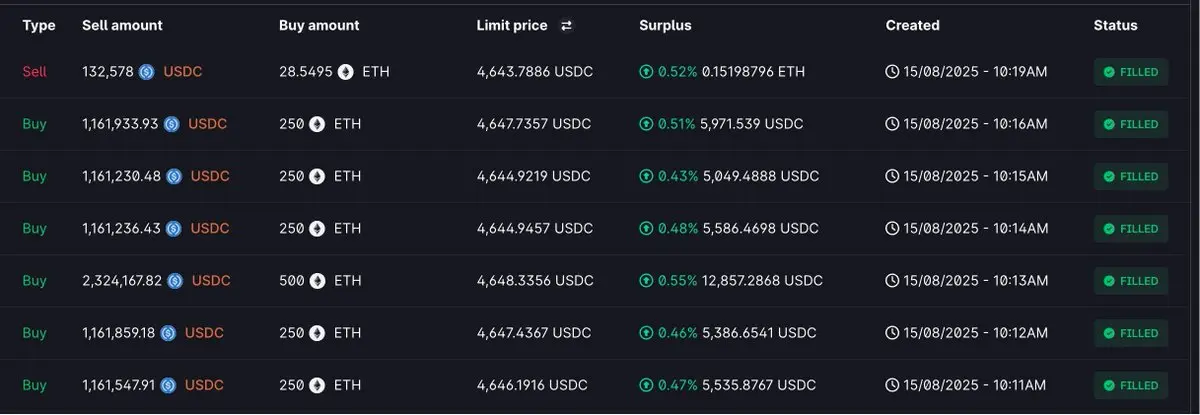Click green surplus arrow icon beside 0.52%
This screenshot has width=1200, height=415.
646,72
